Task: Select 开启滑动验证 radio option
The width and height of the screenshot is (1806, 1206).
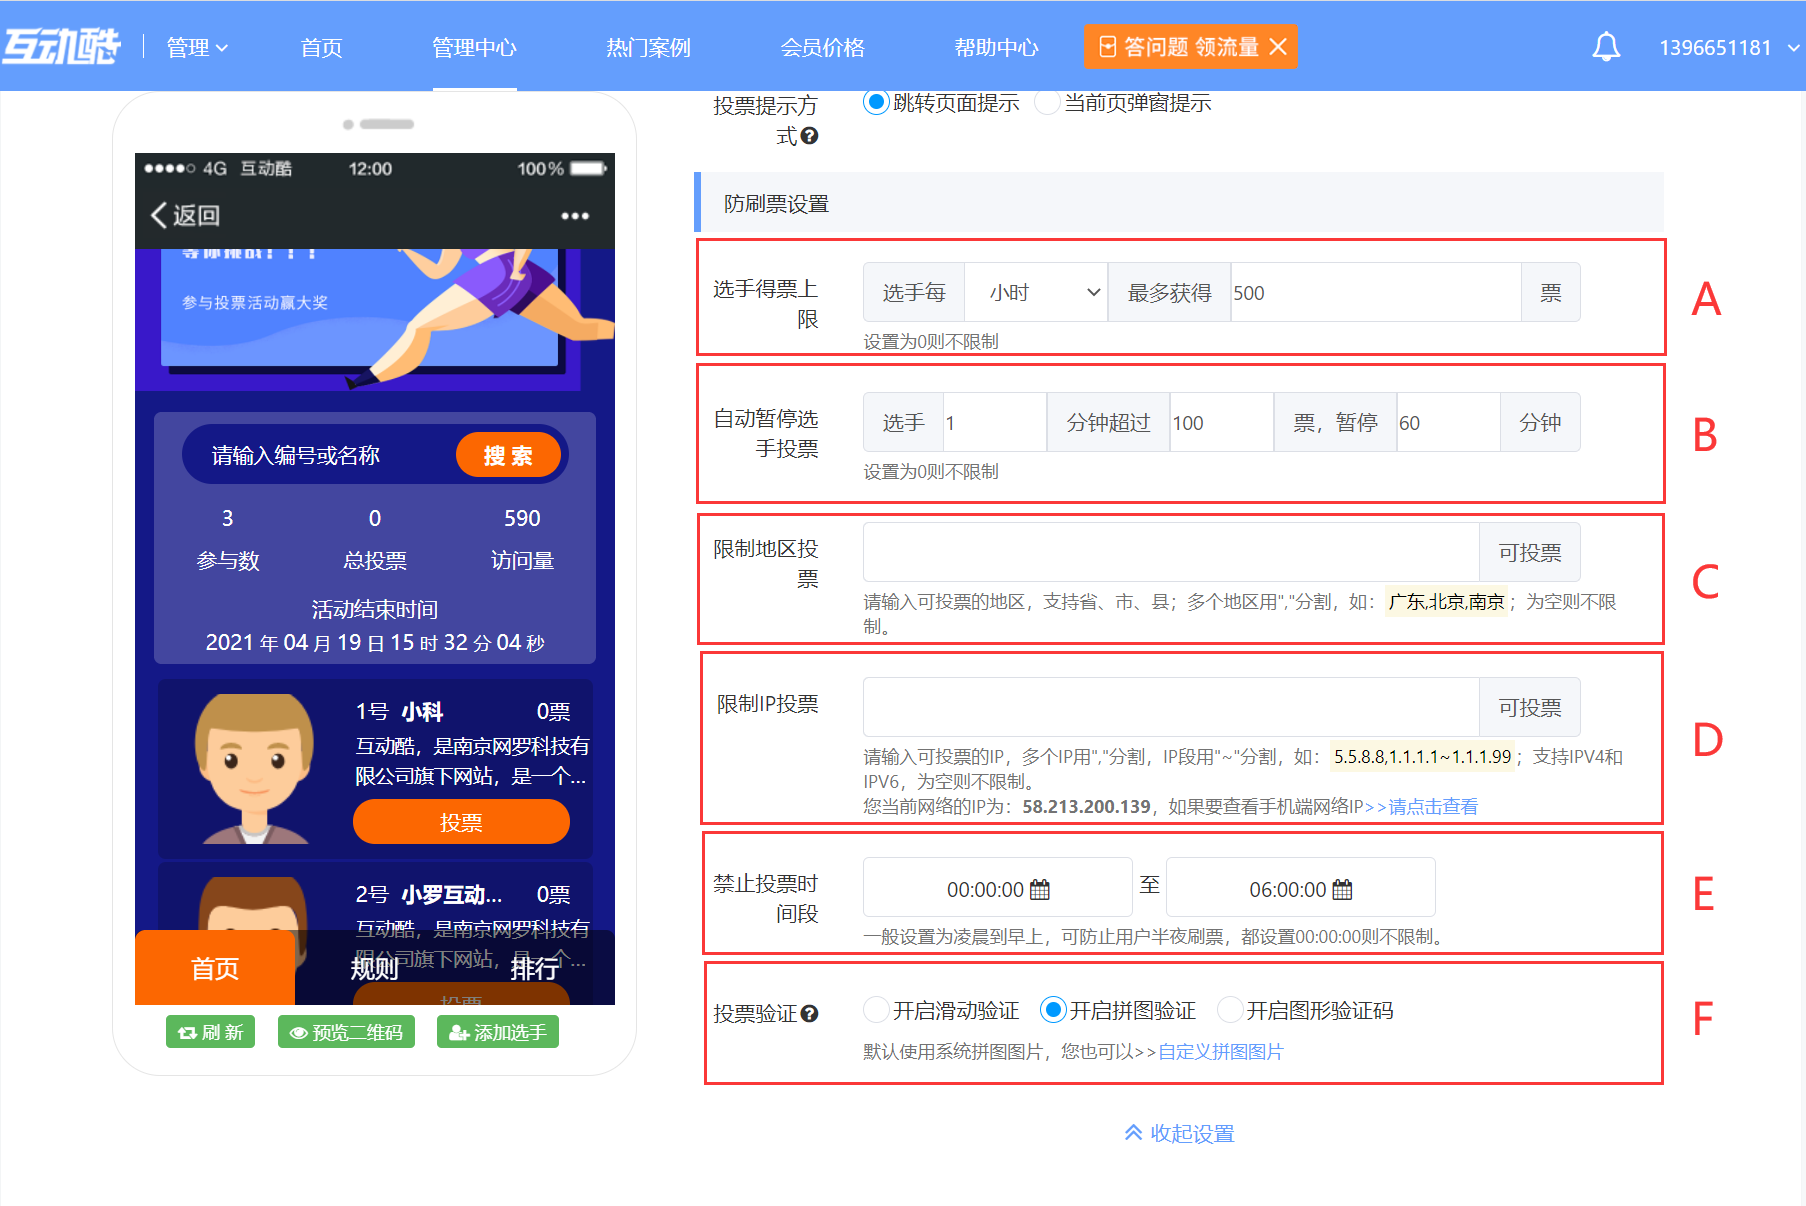Action: 876,1010
